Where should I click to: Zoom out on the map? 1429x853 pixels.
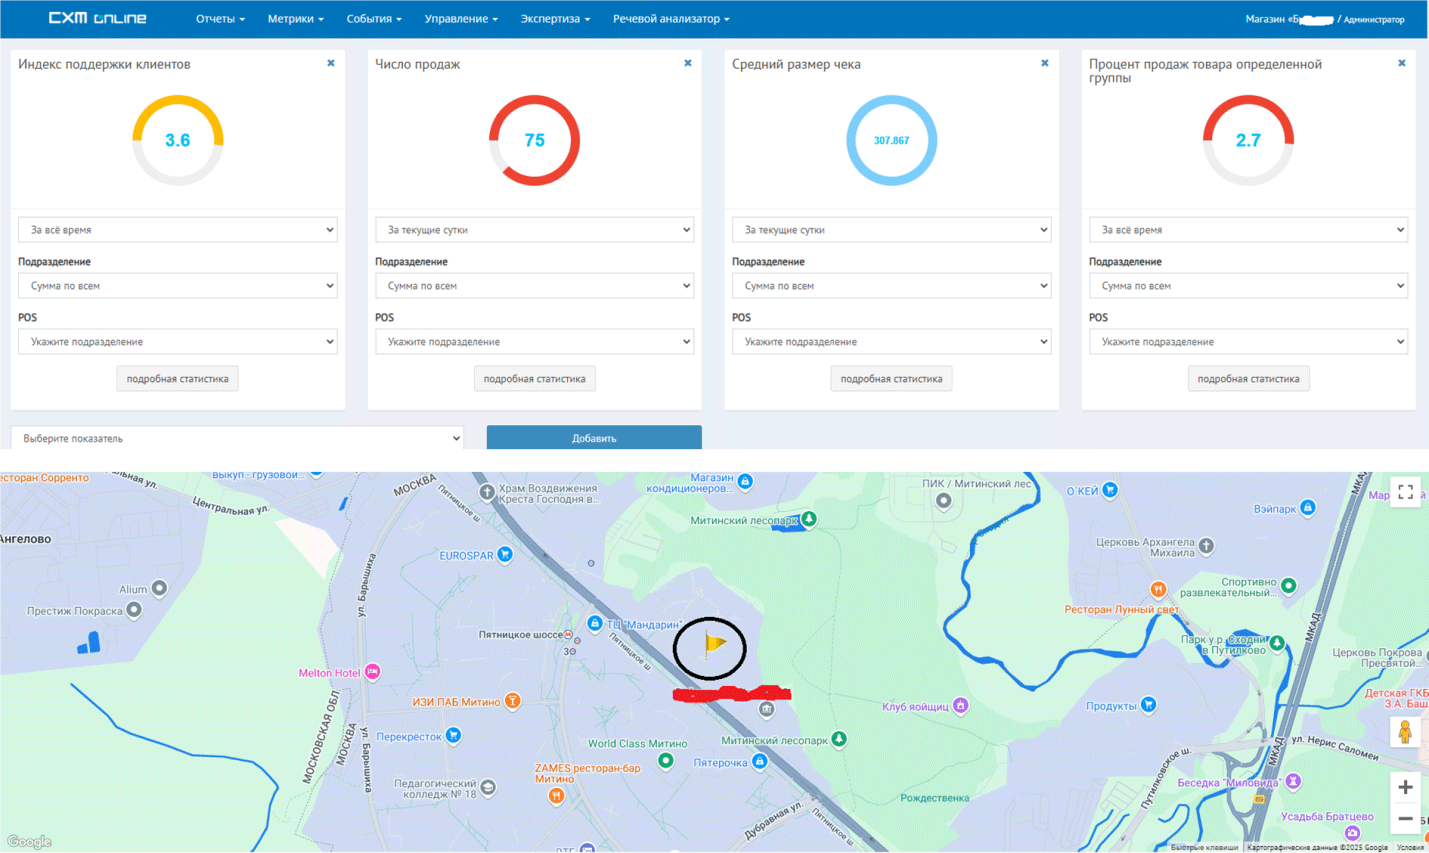pos(1405,819)
